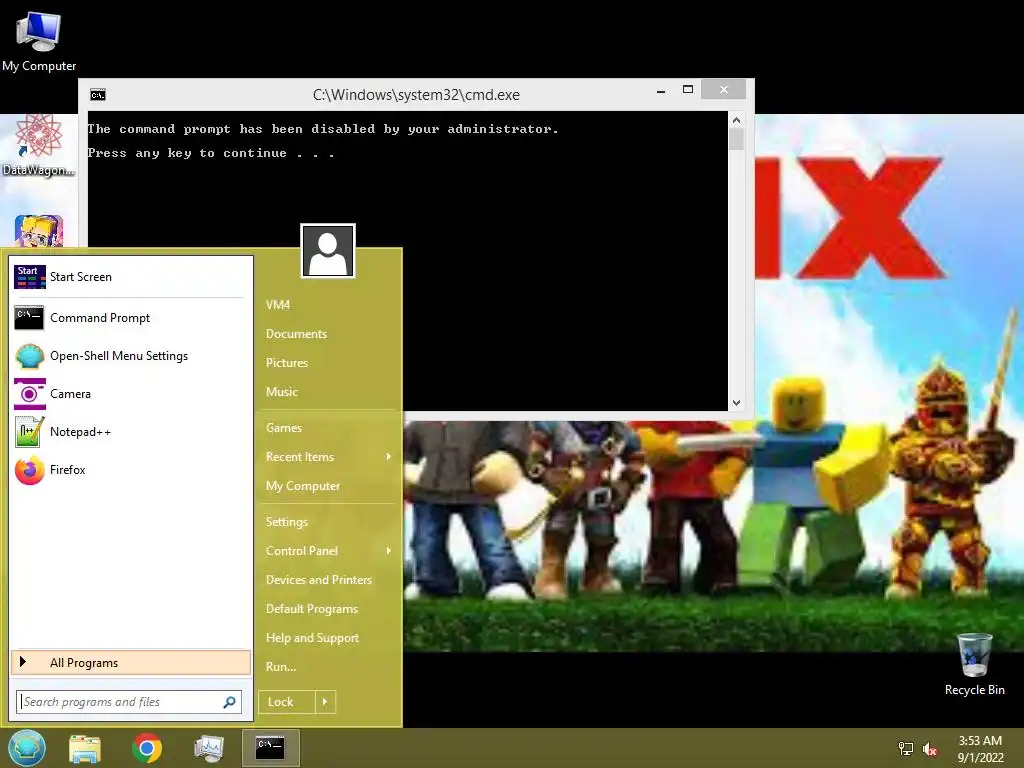Click the cmd window scroll-up arrow
This screenshot has height=768, width=1024.
[737, 120]
